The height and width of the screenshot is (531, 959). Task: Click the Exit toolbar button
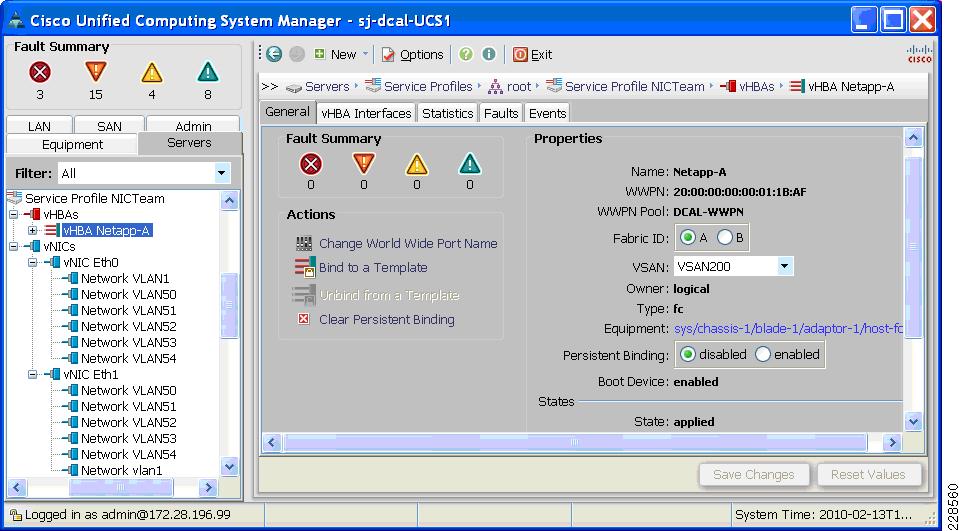coord(533,55)
